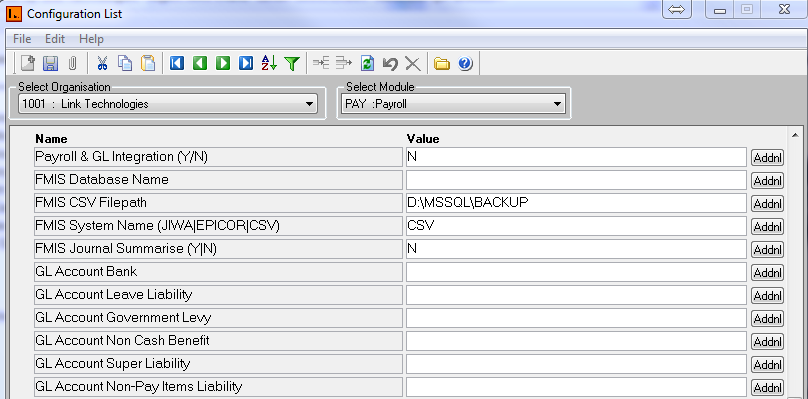The height and width of the screenshot is (399, 808).
Task: Click FMIS CSV Filepath value field
Action: pos(576,203)
